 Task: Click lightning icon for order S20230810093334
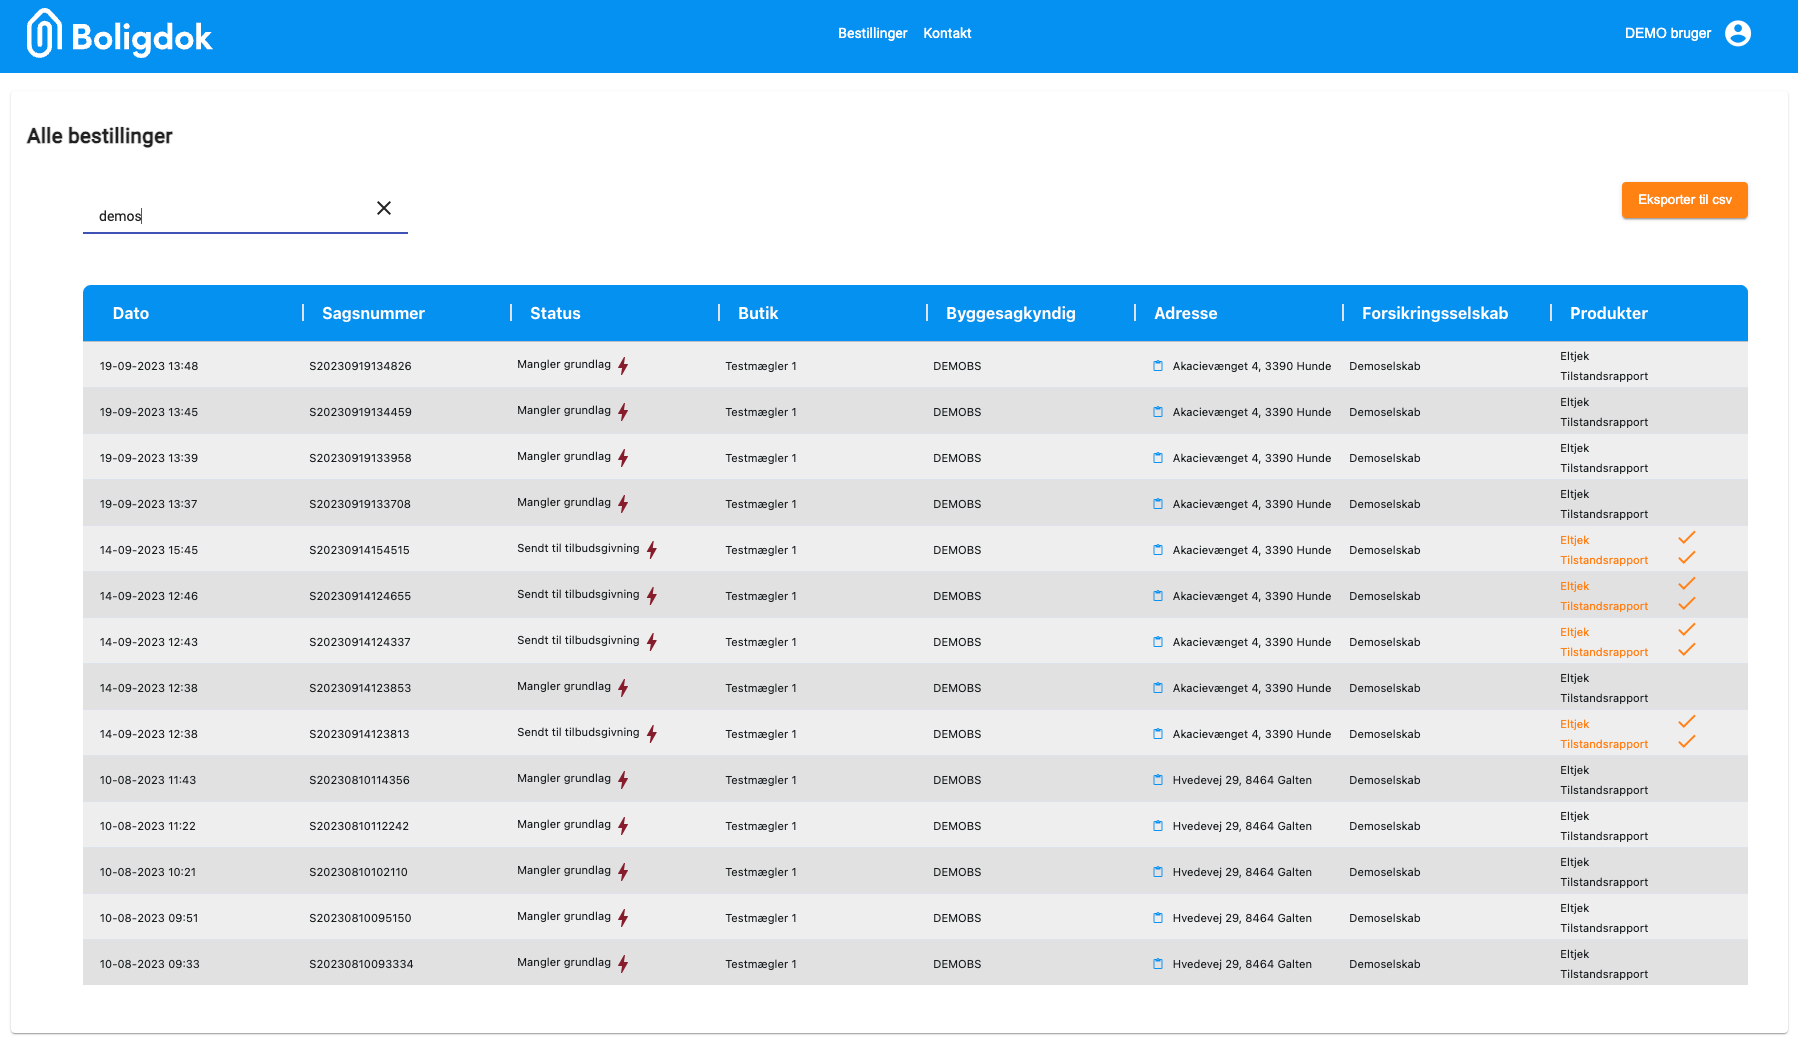coord(623,964)
